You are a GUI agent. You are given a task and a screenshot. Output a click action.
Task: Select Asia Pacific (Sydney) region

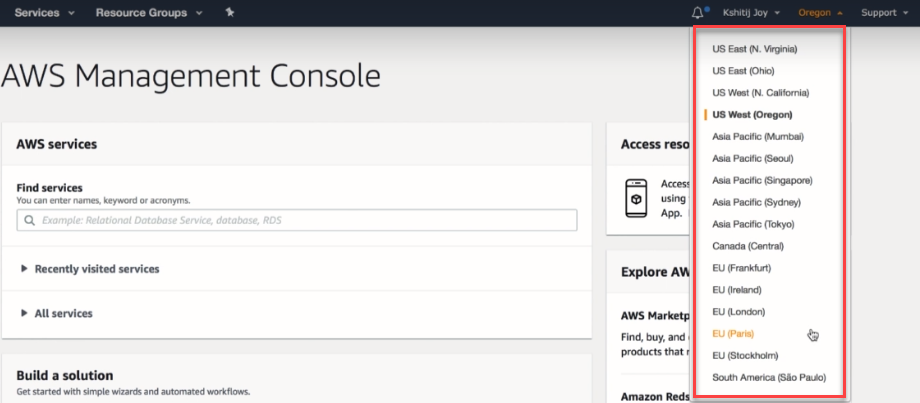tap(756, 202)
